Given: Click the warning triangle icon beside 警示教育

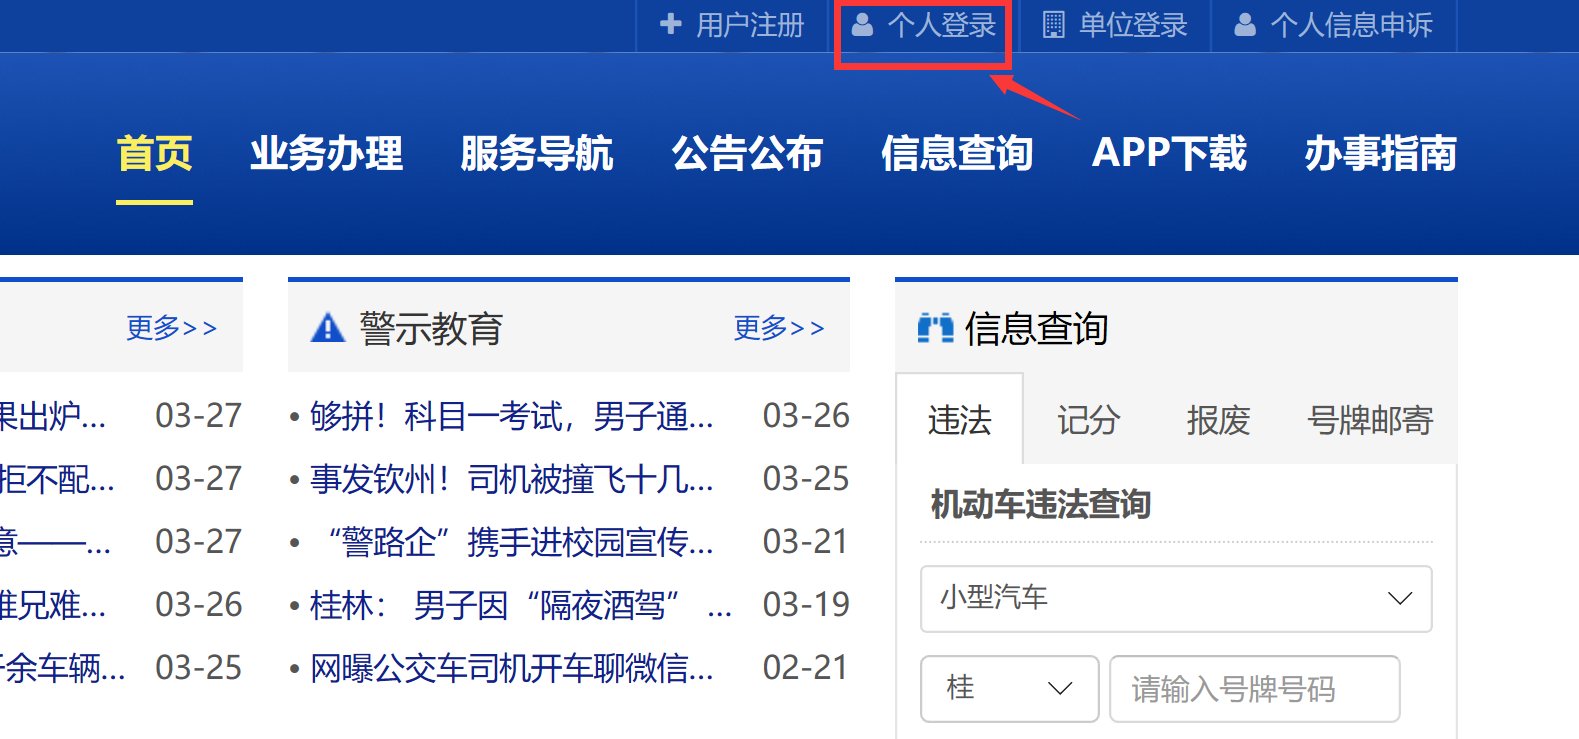Looking at the screenshot, I should coord(328,327).
